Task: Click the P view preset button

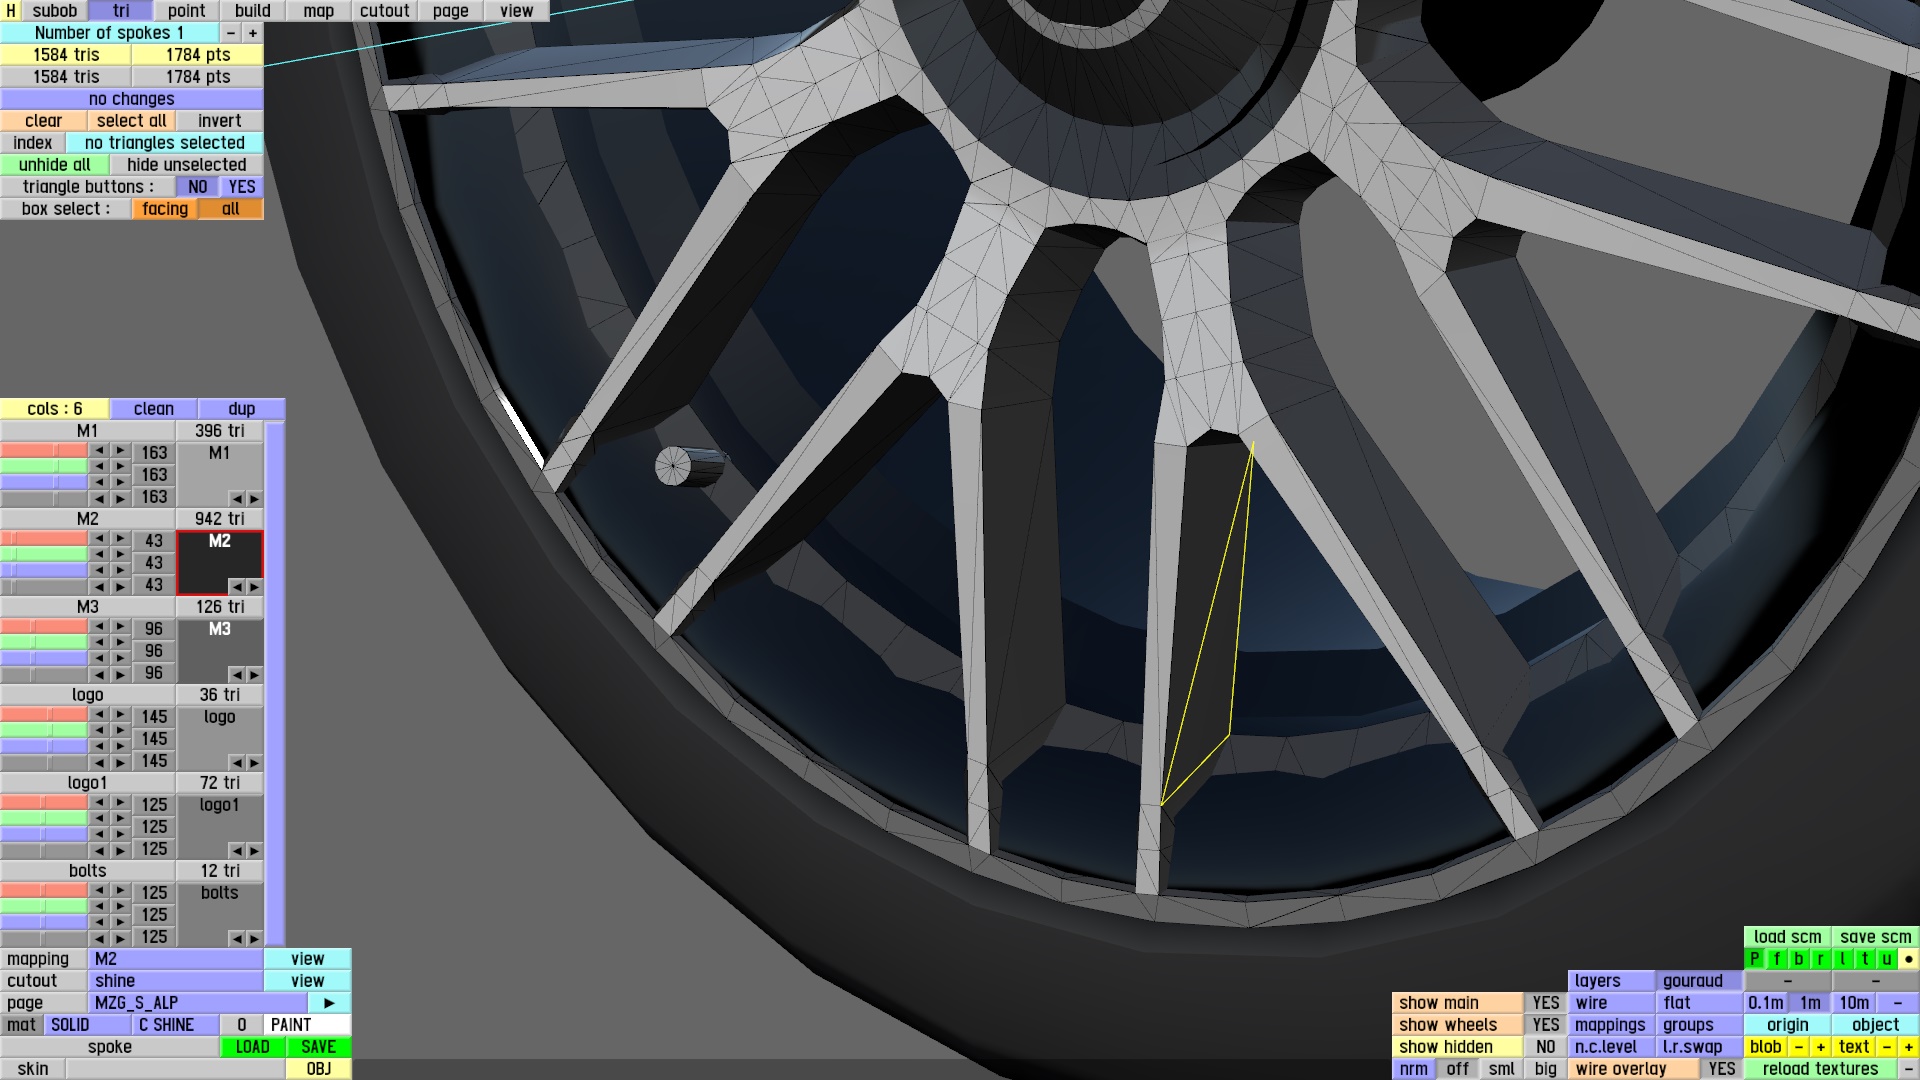Action: (x=1755, y=959)
